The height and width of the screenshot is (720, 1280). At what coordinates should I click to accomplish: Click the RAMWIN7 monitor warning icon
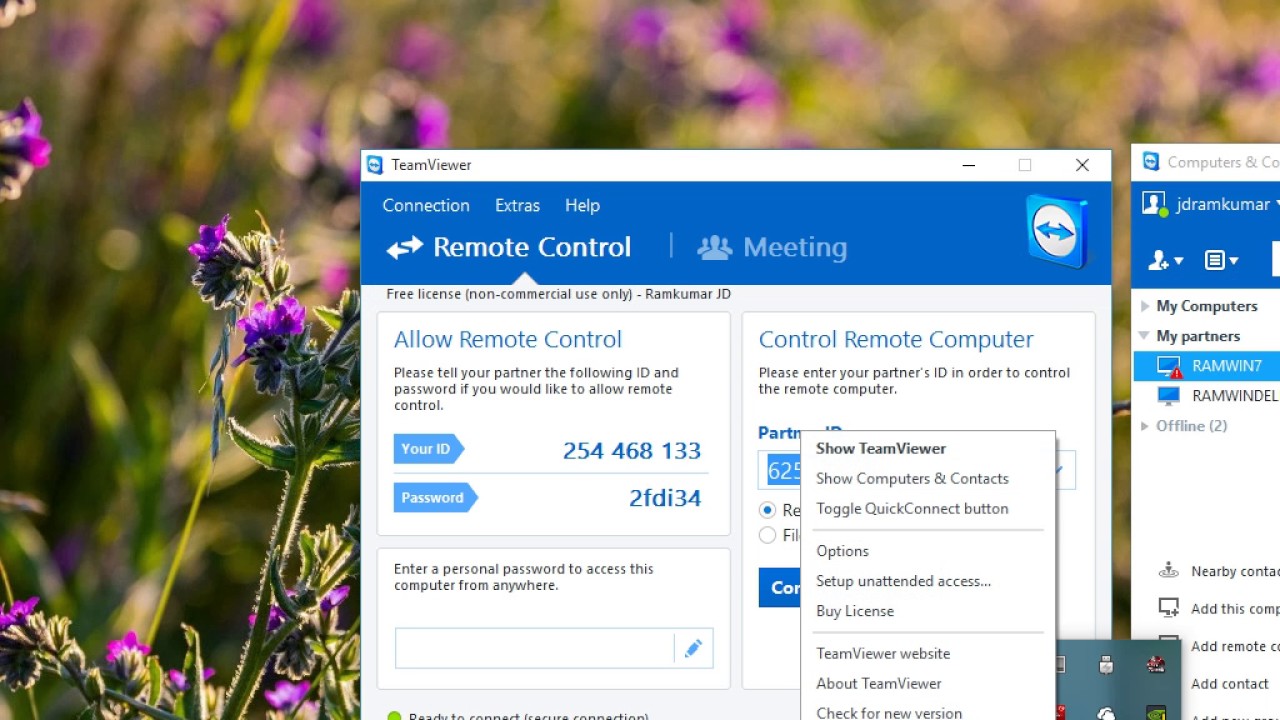click(1169, 366)
